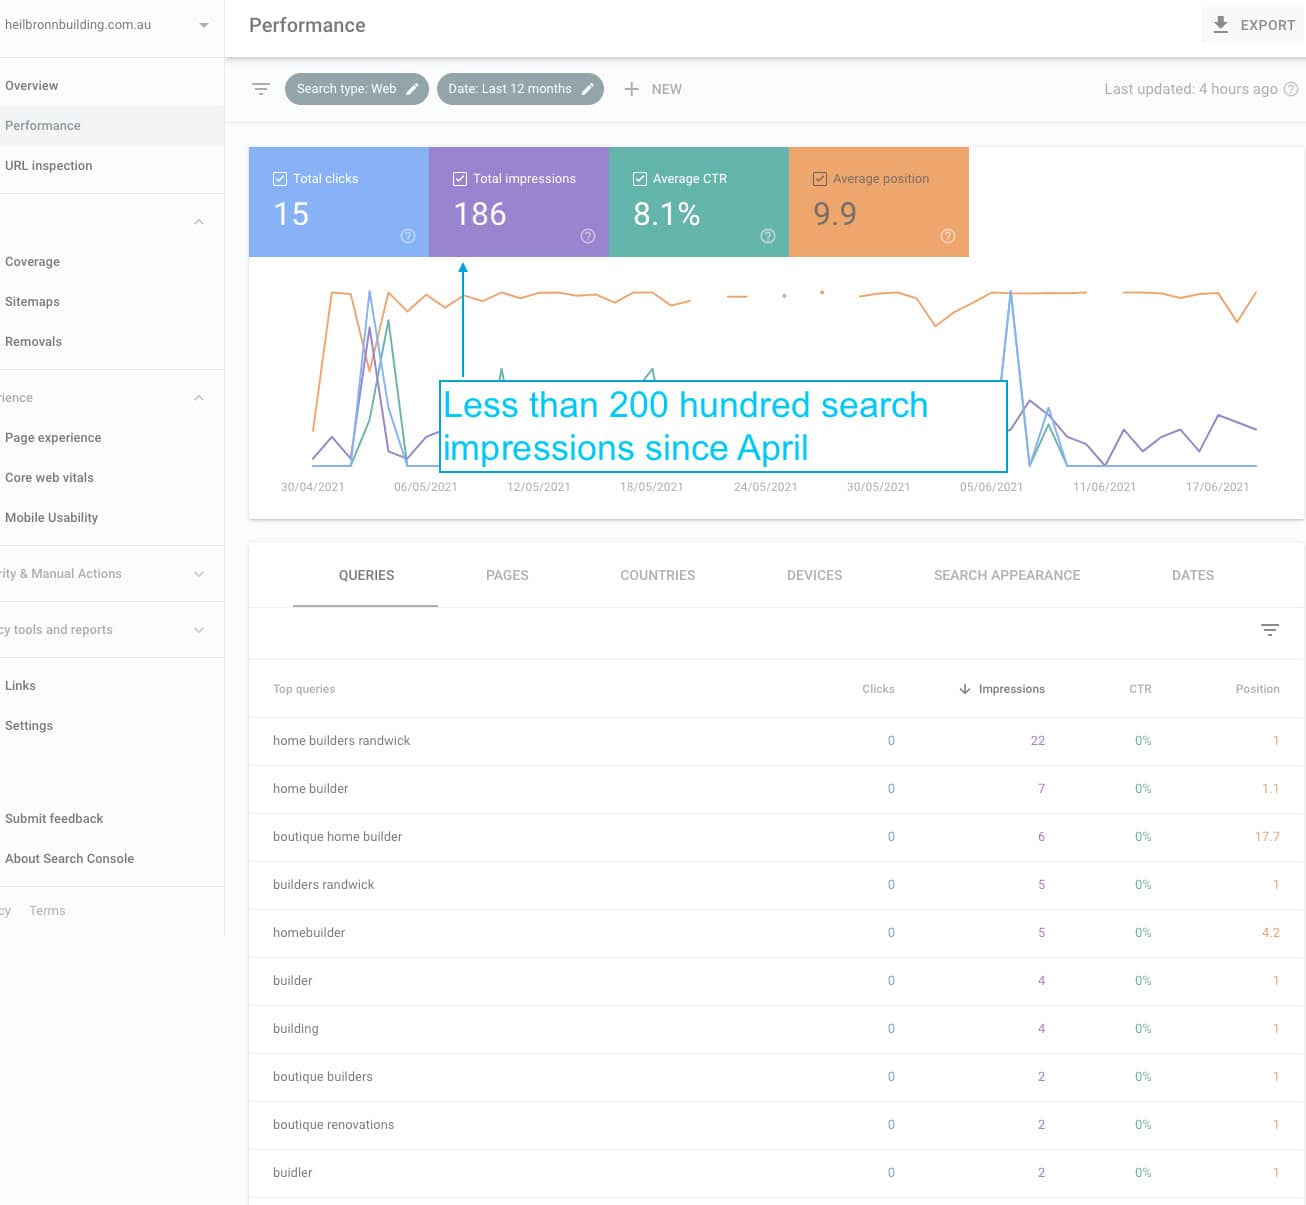The image size is (1306, 1205).
Task: Open help icon on Average position card
Action: pos(948,236)
